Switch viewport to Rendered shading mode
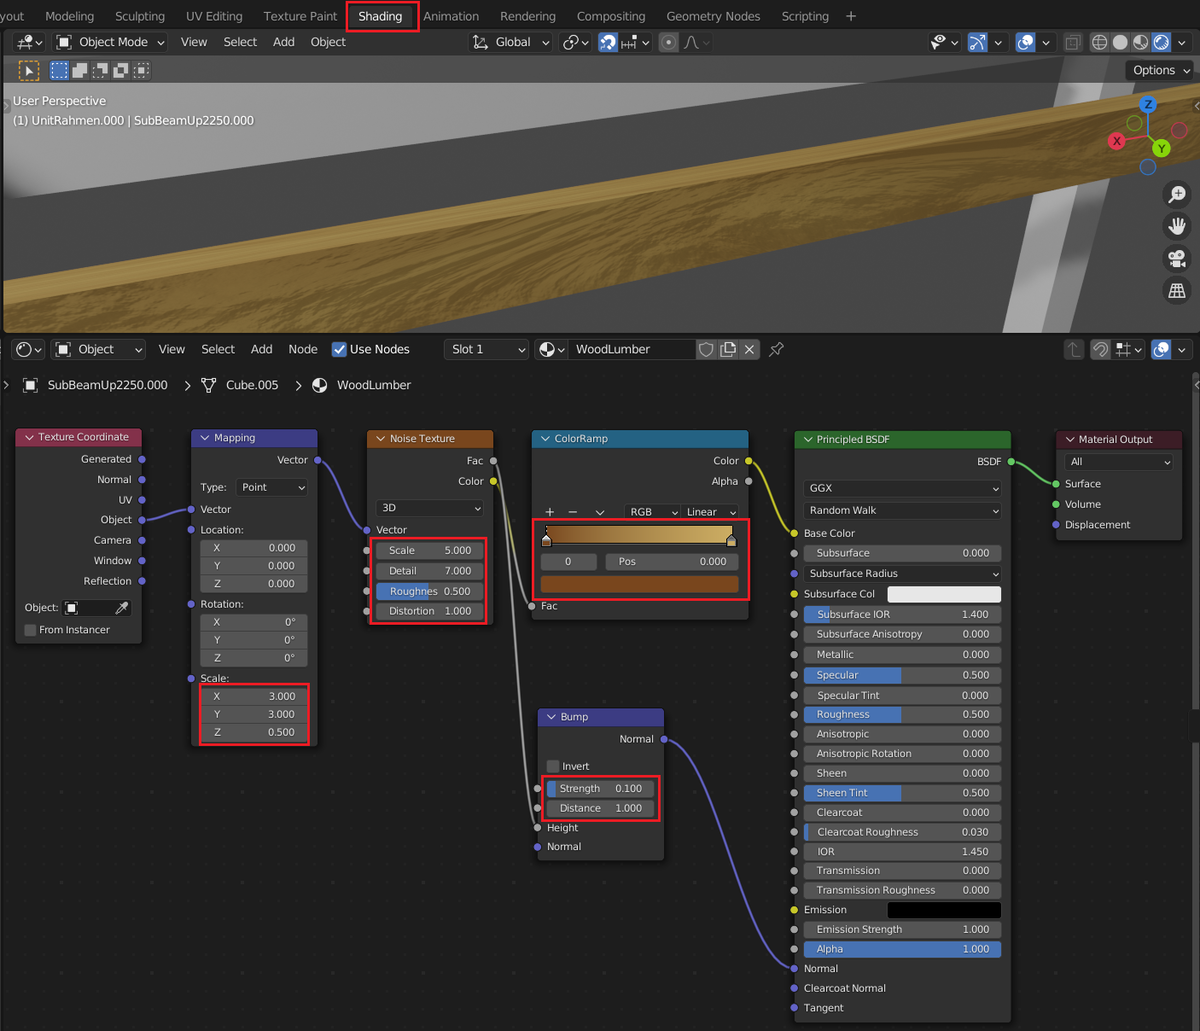1200x1031 pixels. (1160, 42)
